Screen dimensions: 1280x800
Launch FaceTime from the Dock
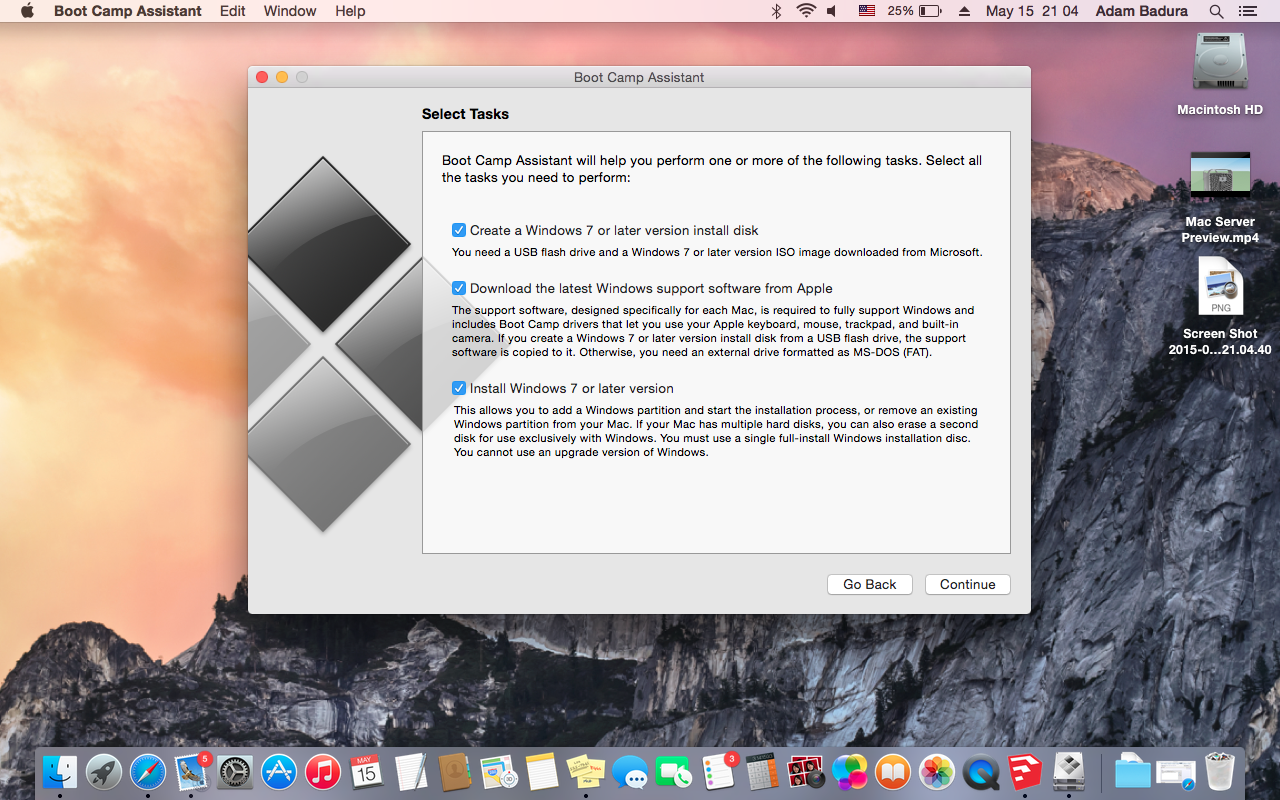(x=674, y=772)
